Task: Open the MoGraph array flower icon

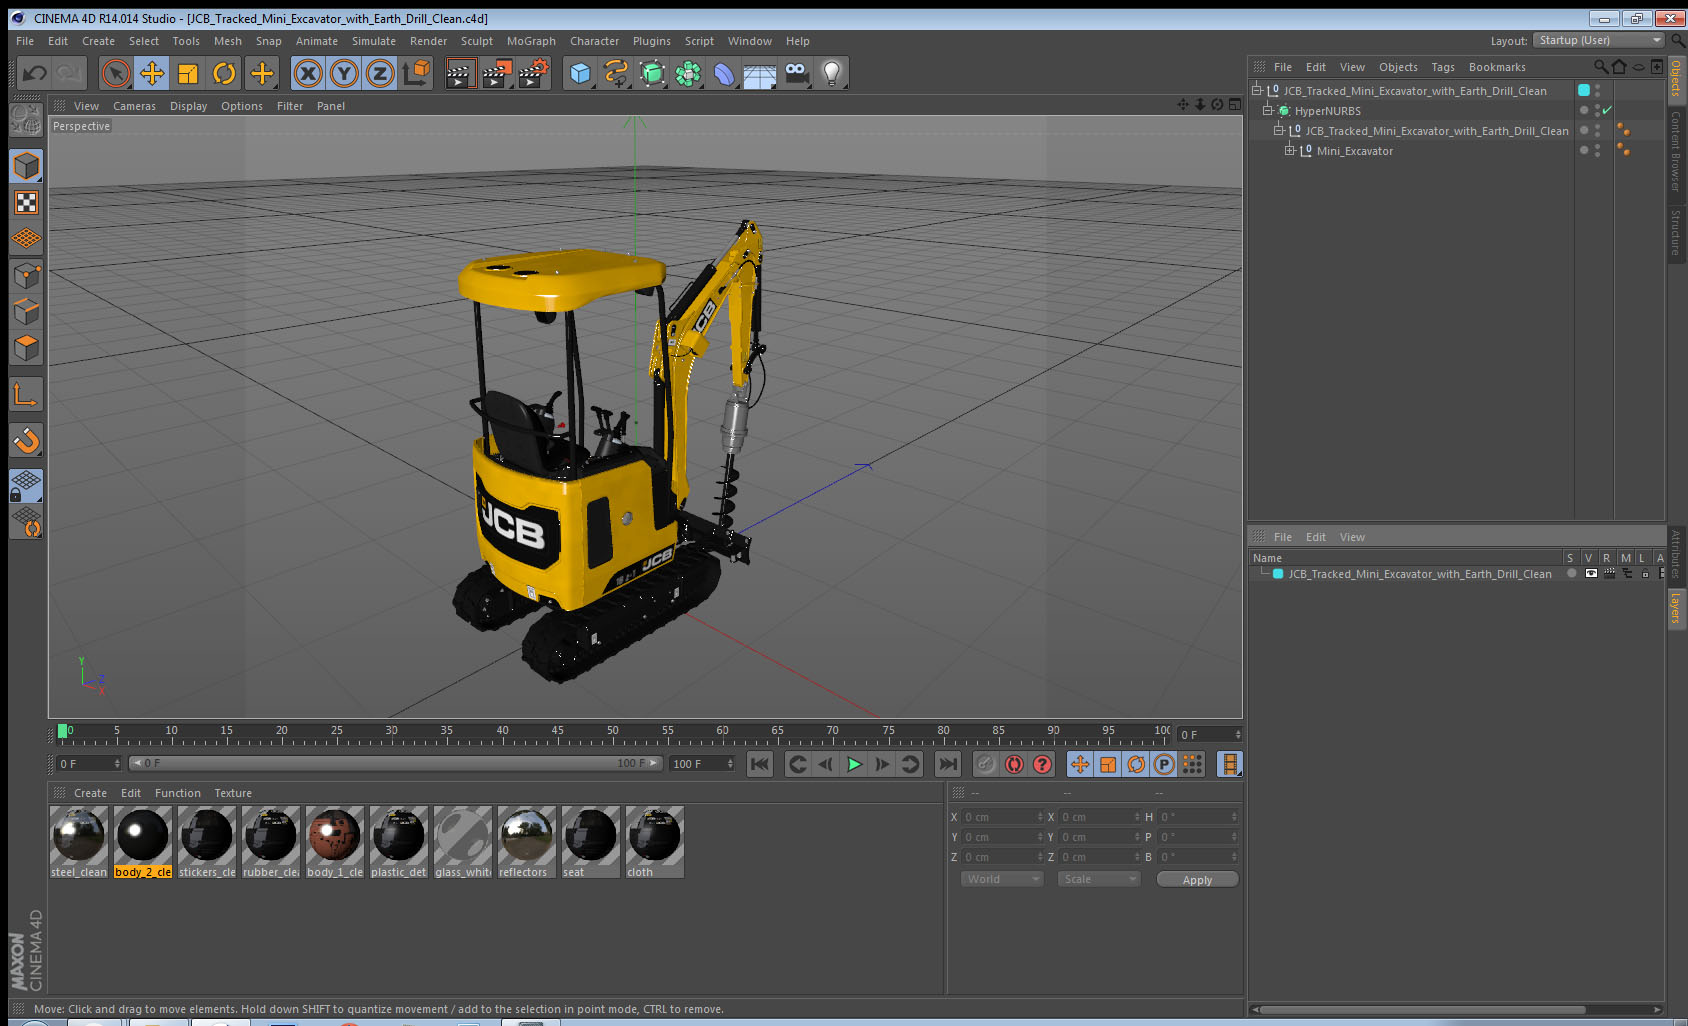Action: [x=688, y=73]
